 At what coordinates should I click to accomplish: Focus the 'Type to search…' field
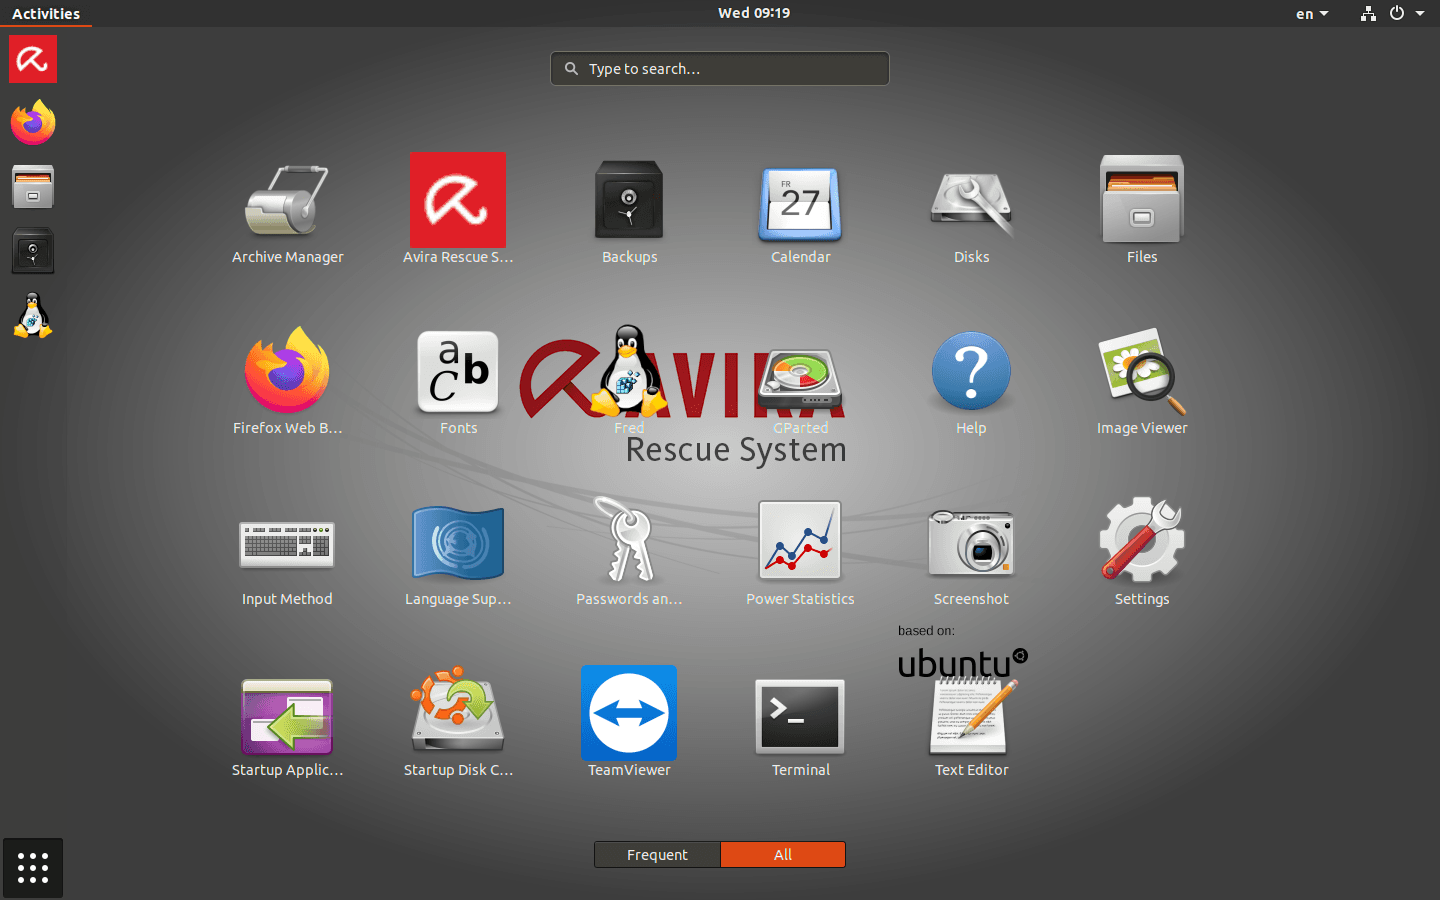coord(720,68)
